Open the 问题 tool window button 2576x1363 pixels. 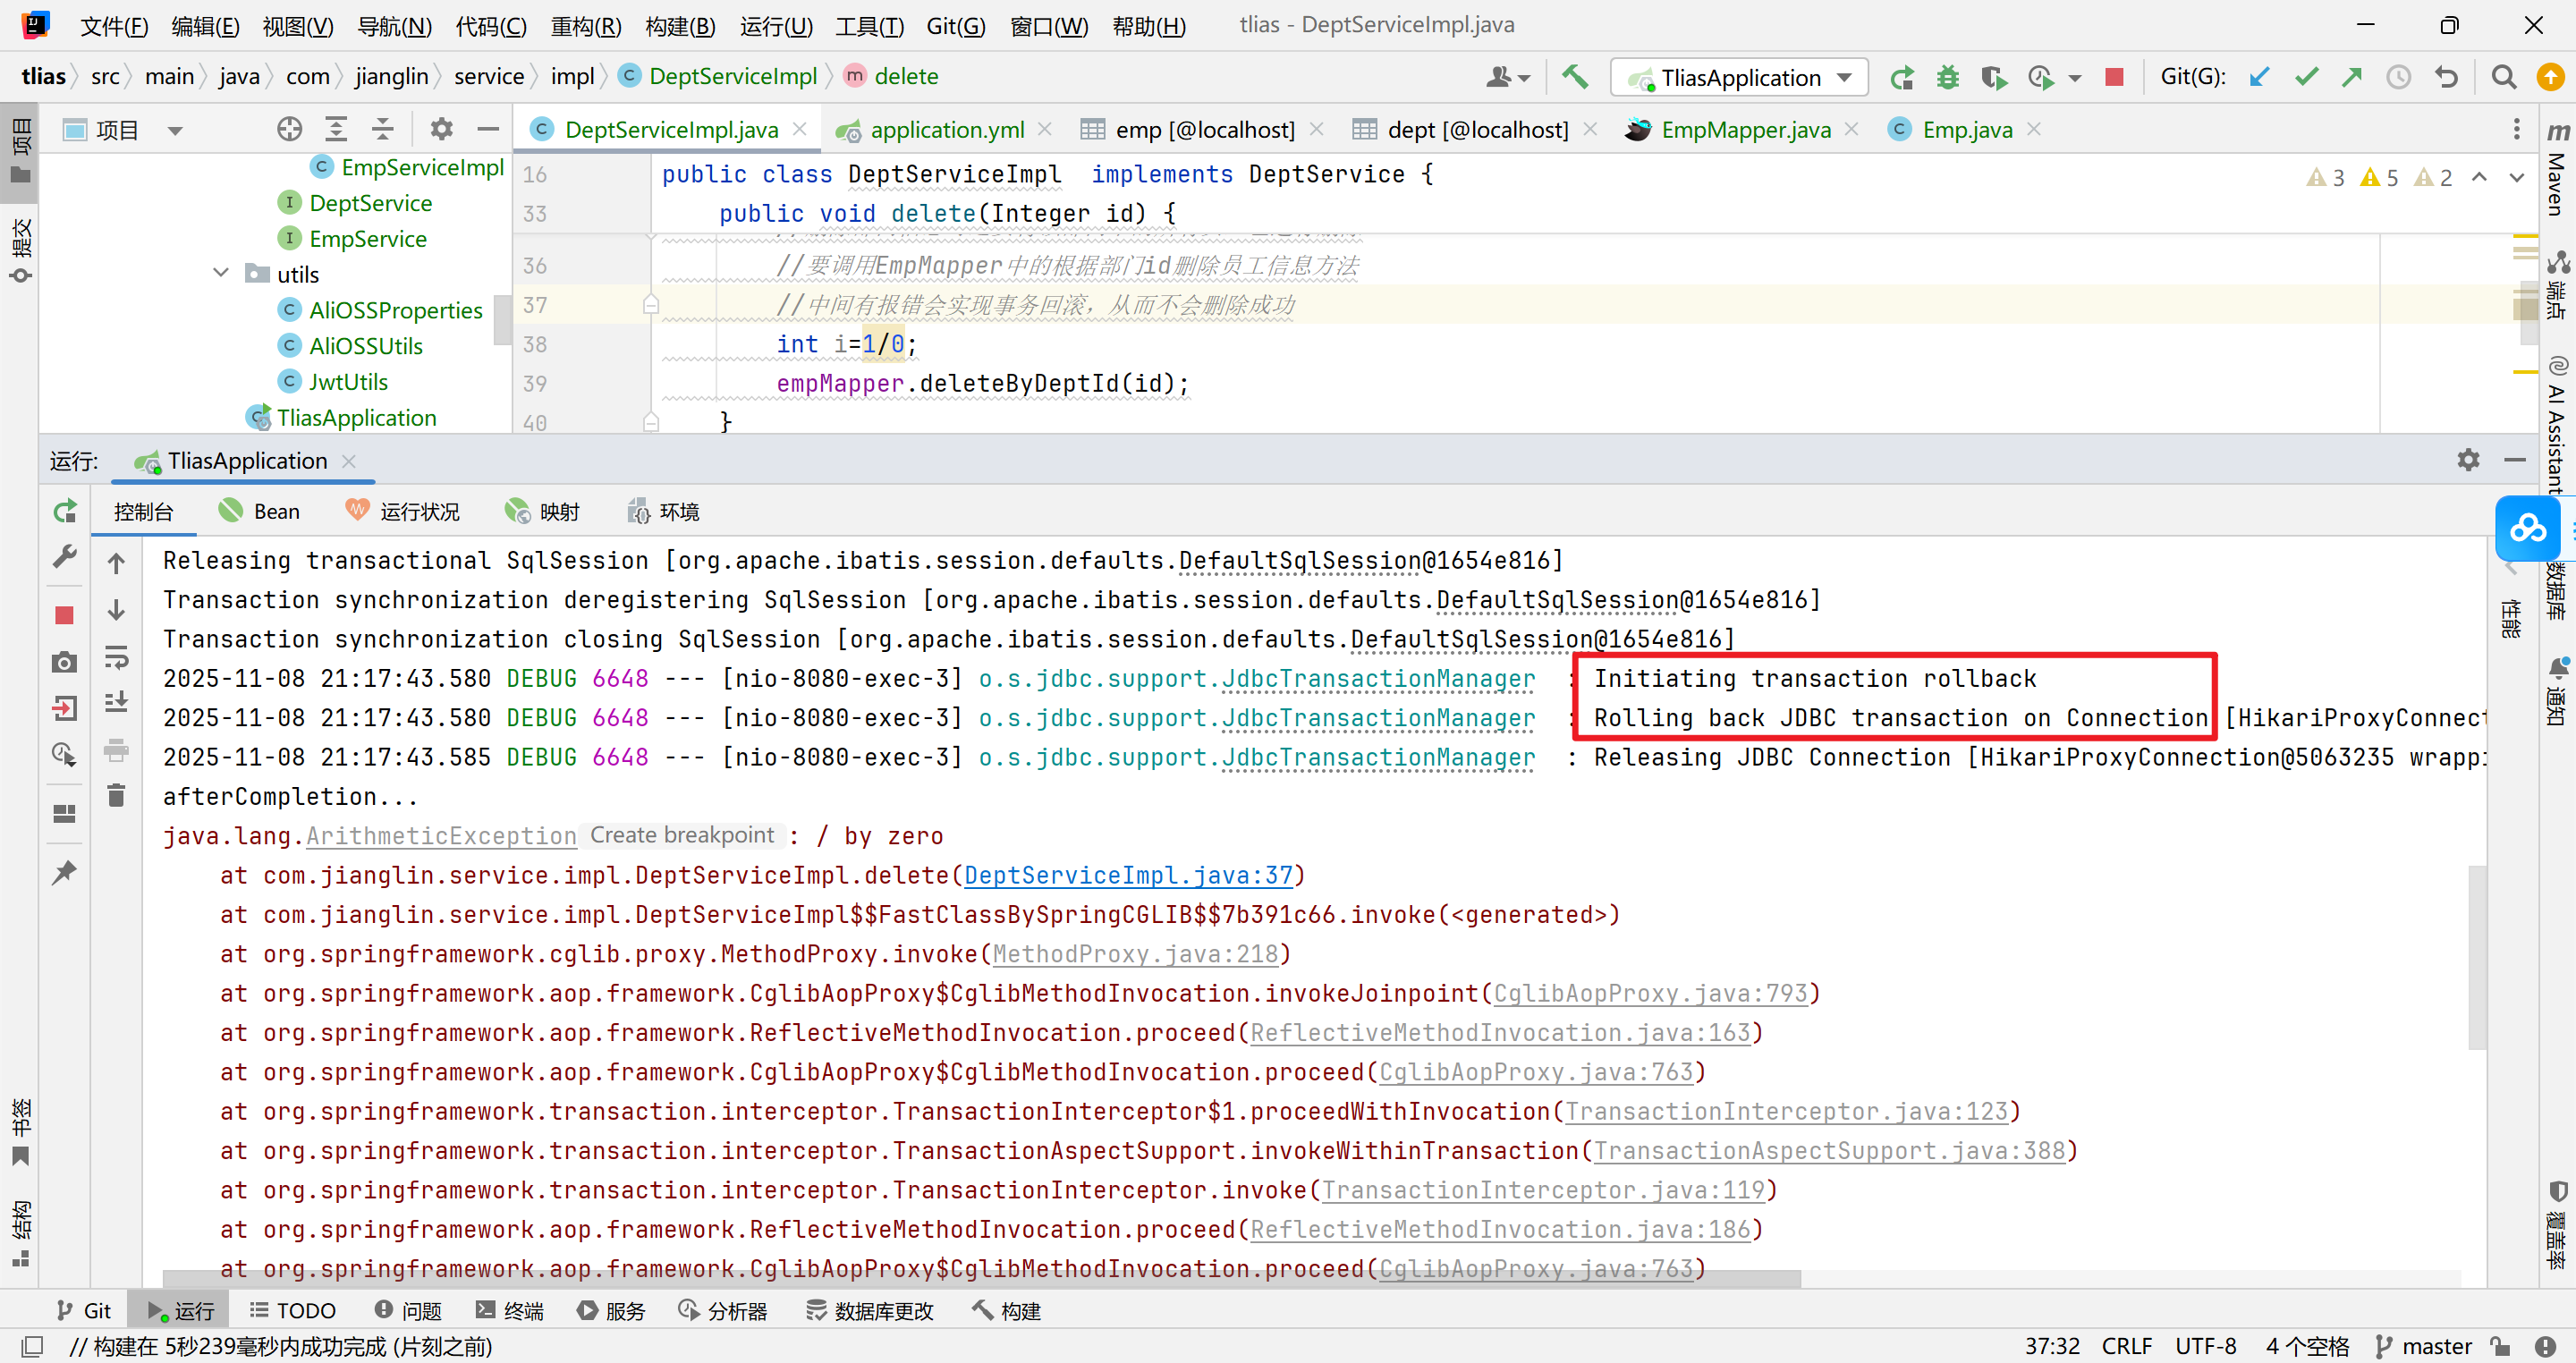(x=408, y=1311)
